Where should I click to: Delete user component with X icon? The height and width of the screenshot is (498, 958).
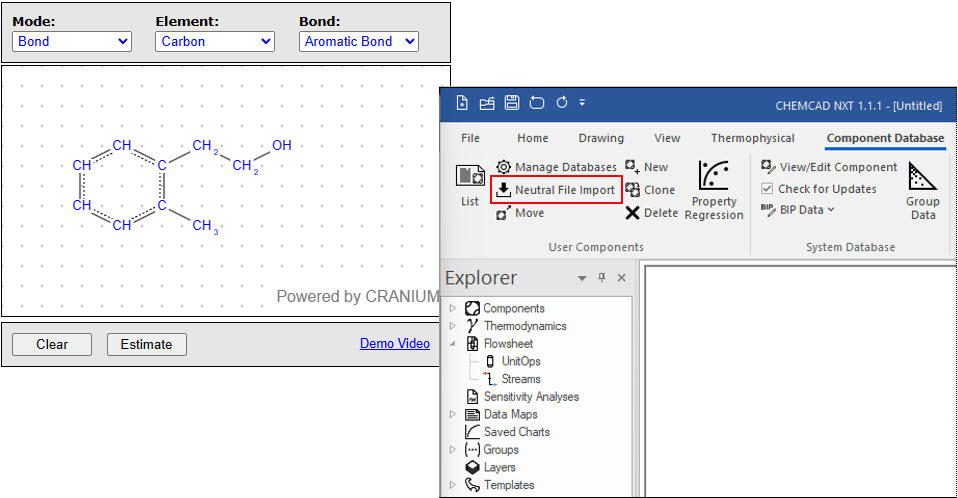click(x=632, y=213)
